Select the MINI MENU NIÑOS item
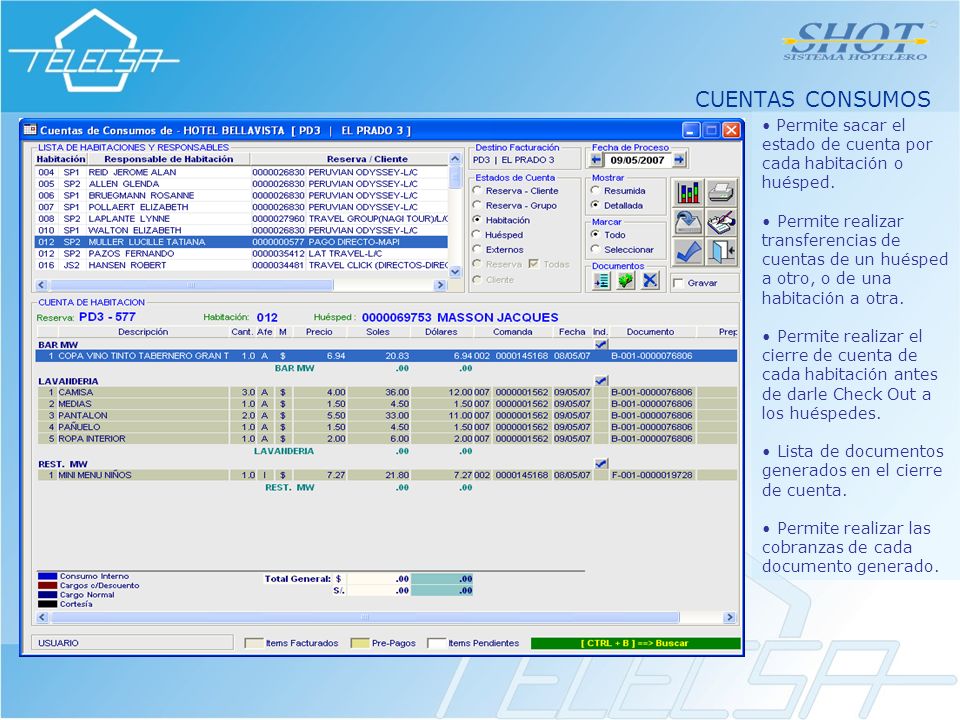 pos(386,475)
